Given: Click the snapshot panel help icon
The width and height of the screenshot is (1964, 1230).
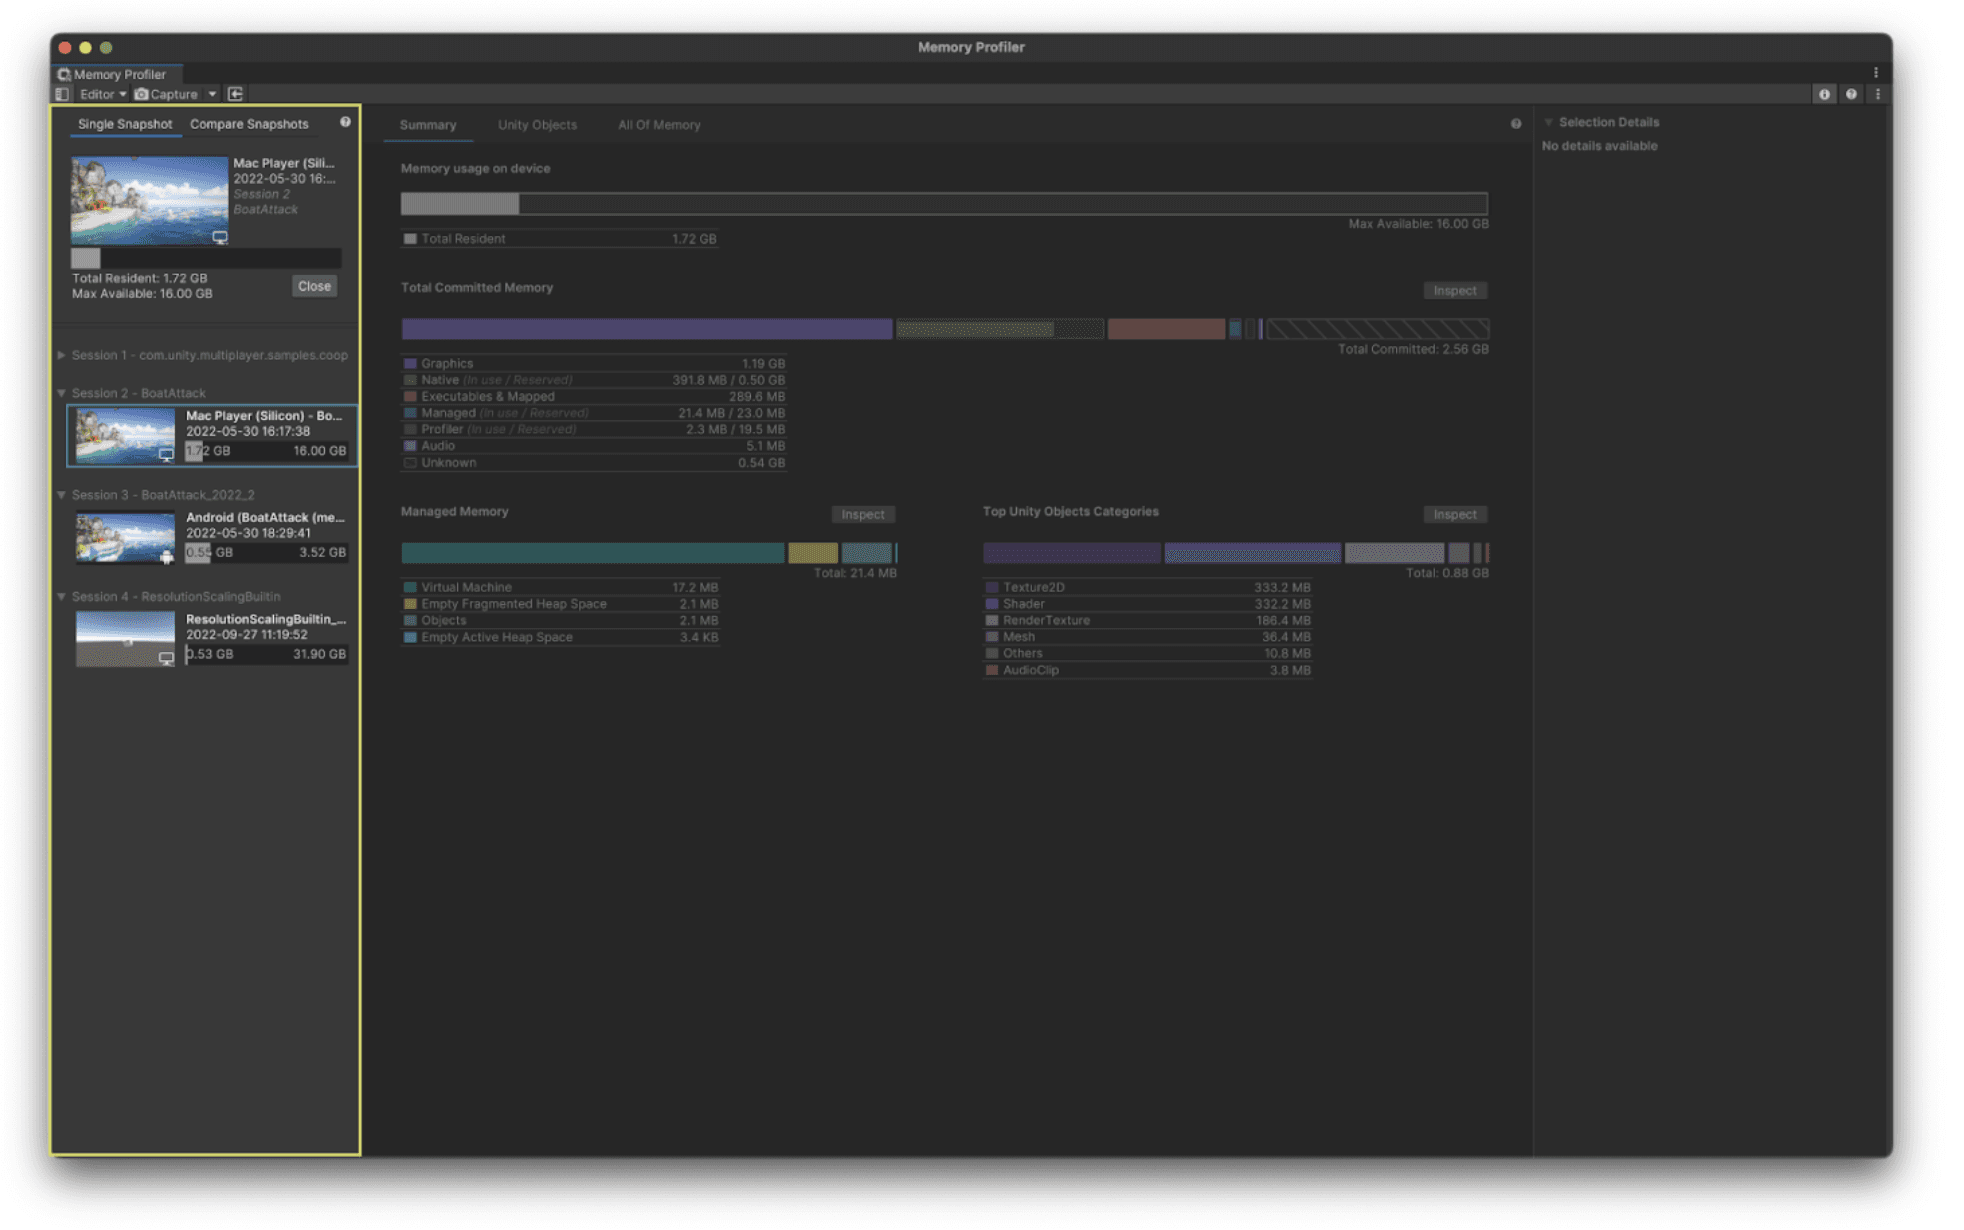Looking at the screenshot, I should pos(345,122).
